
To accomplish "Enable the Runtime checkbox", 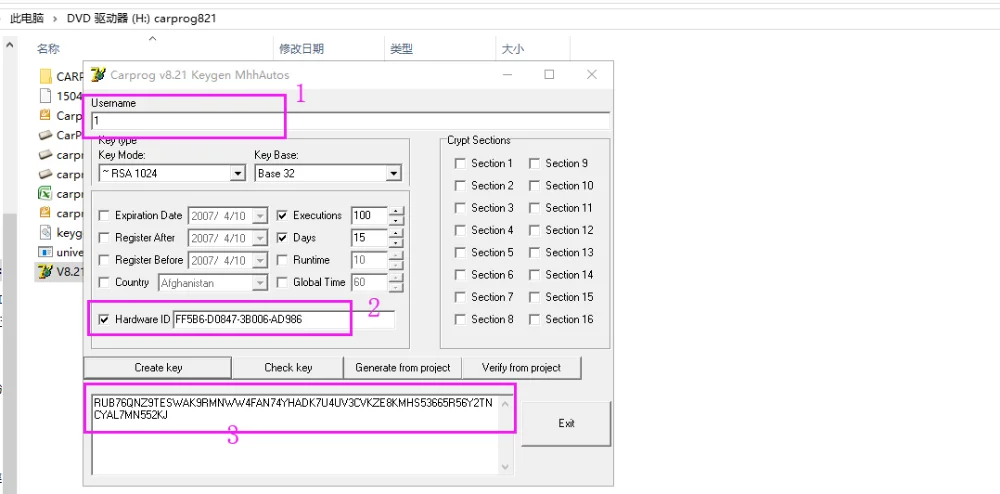I will tap(282, 260).
